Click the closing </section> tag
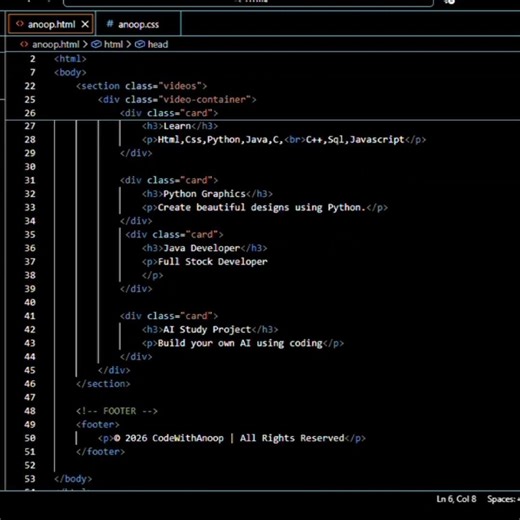 103,384
